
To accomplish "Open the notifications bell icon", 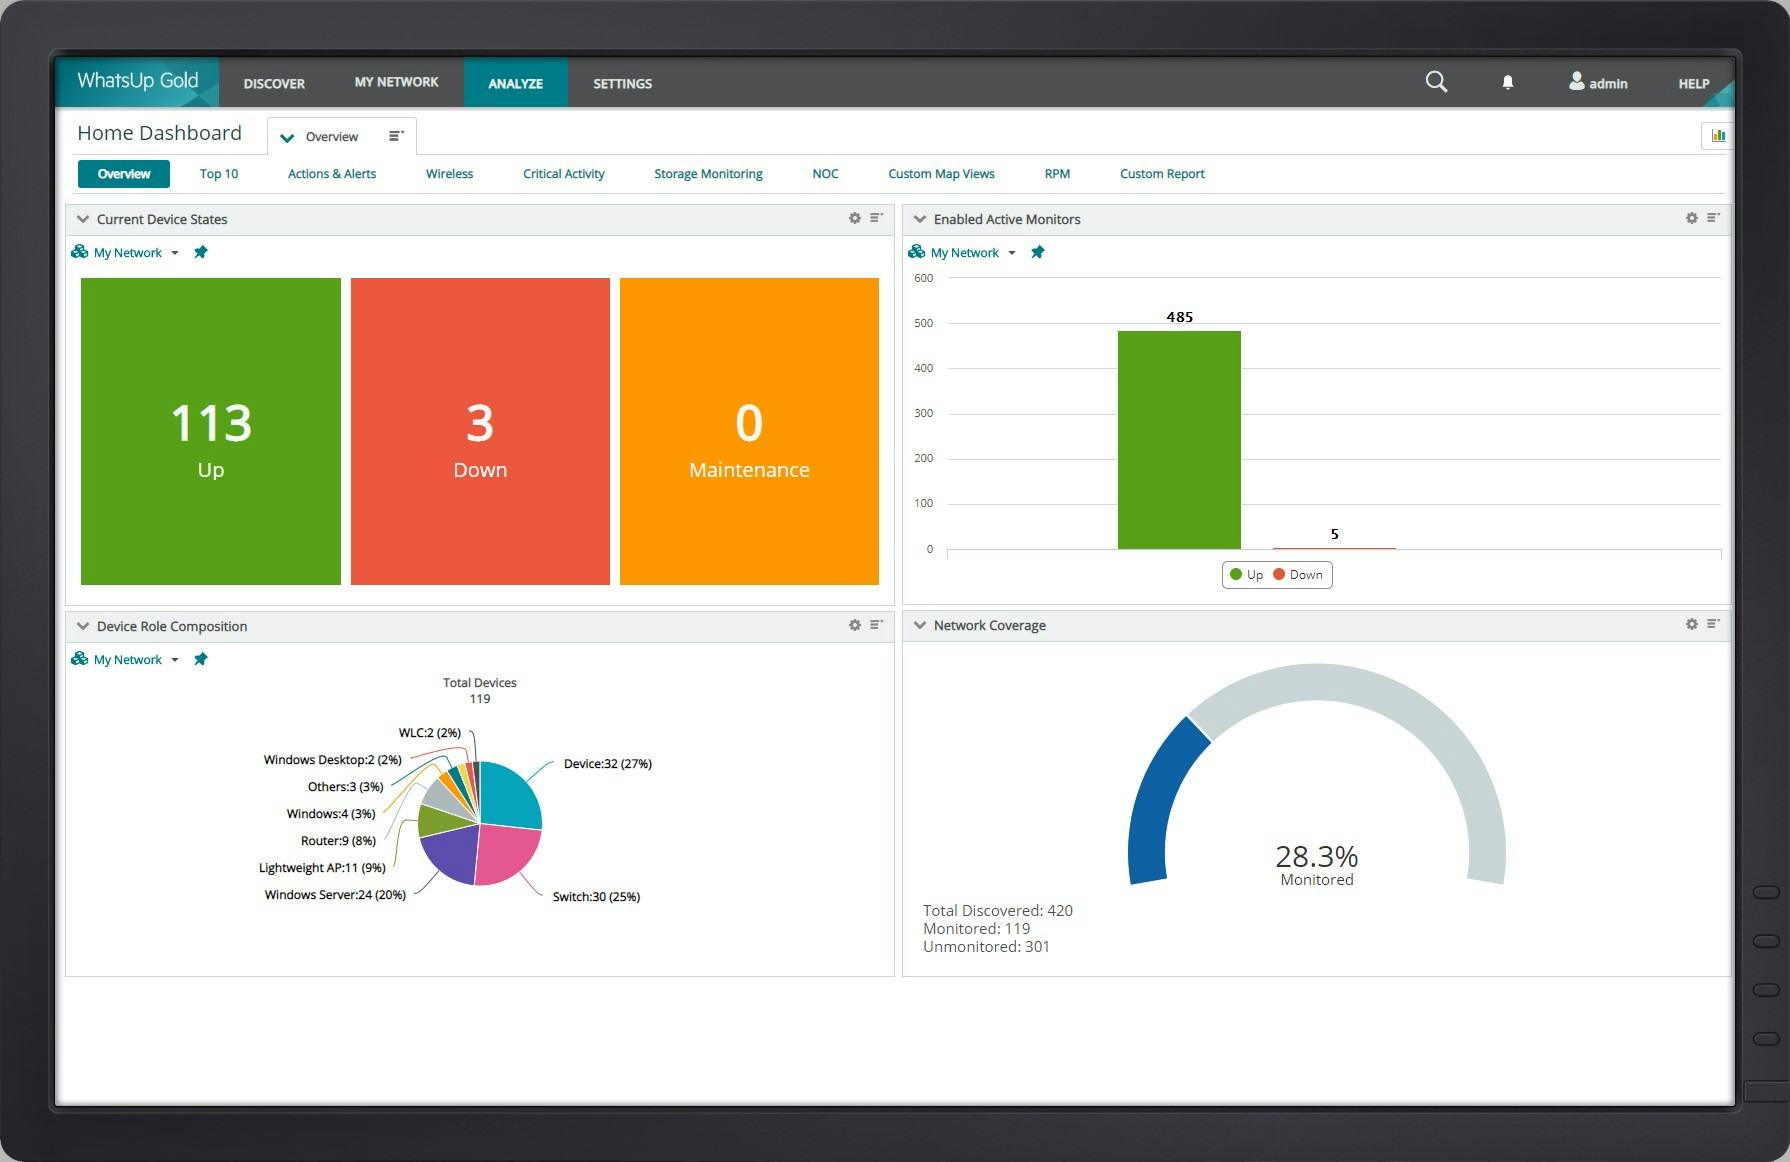I will pyautogui.click(x=1508, y=83).
